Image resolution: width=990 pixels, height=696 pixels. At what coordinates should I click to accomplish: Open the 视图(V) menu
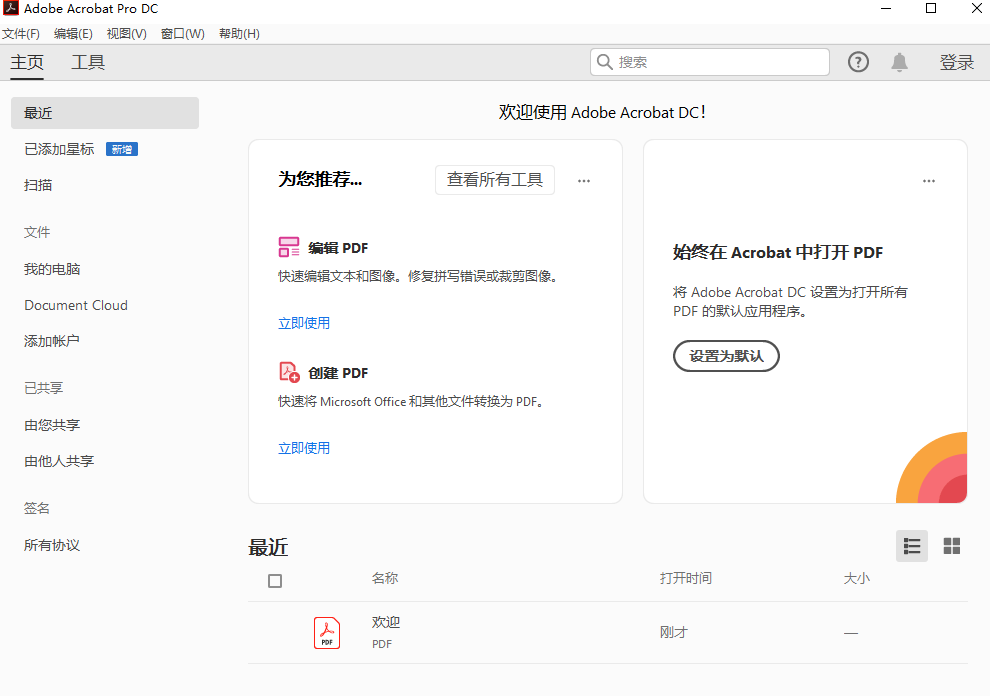[x=126, y=34]
